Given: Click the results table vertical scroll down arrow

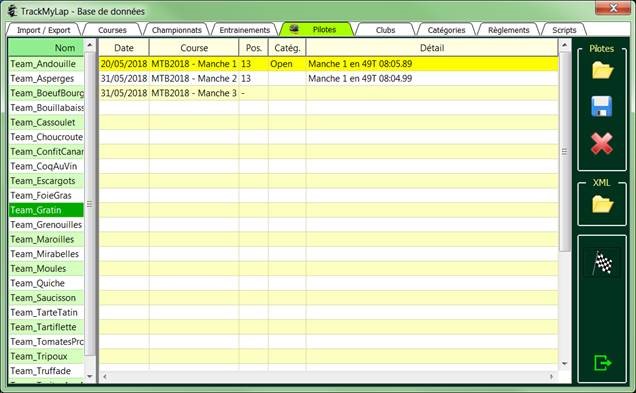Looking at the screenshot, I should click(x=564, y=363).
